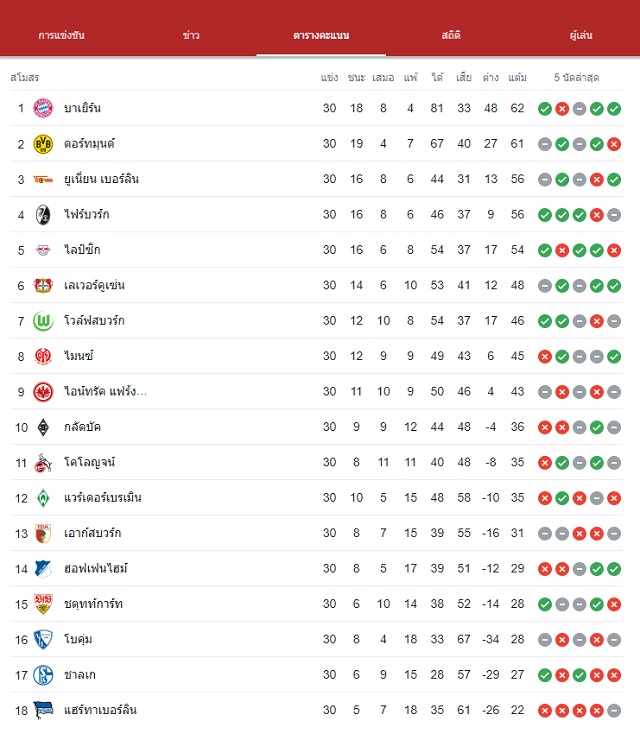The width and height of the screenshot is (640, 740).
Task: Open the ผู้เล่น tab
Action: click(x=581, y=35)
